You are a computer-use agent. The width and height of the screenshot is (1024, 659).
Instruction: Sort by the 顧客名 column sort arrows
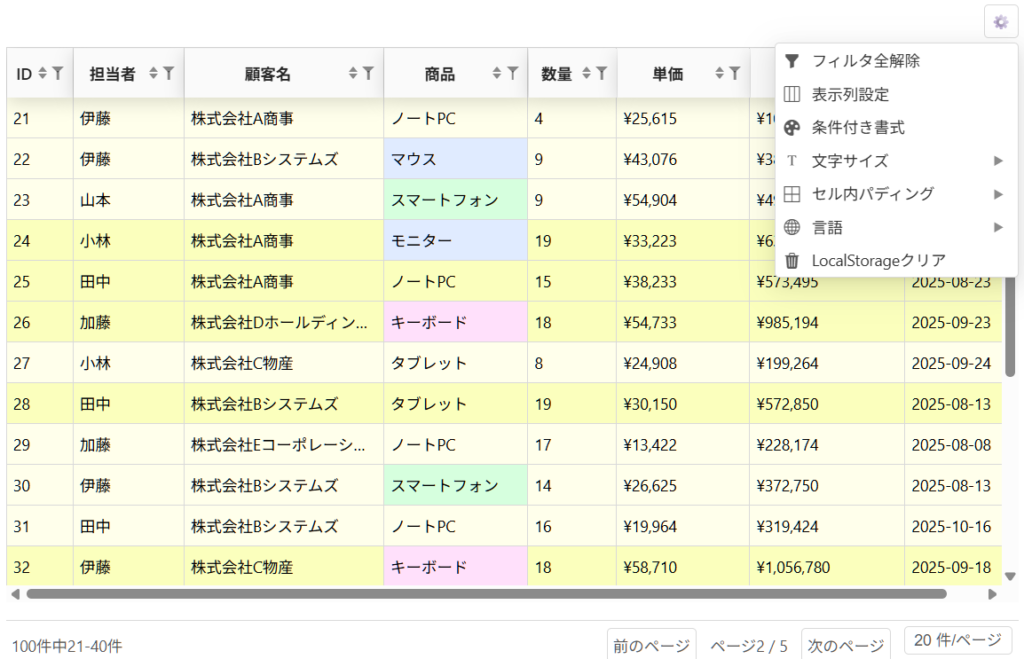353,73
